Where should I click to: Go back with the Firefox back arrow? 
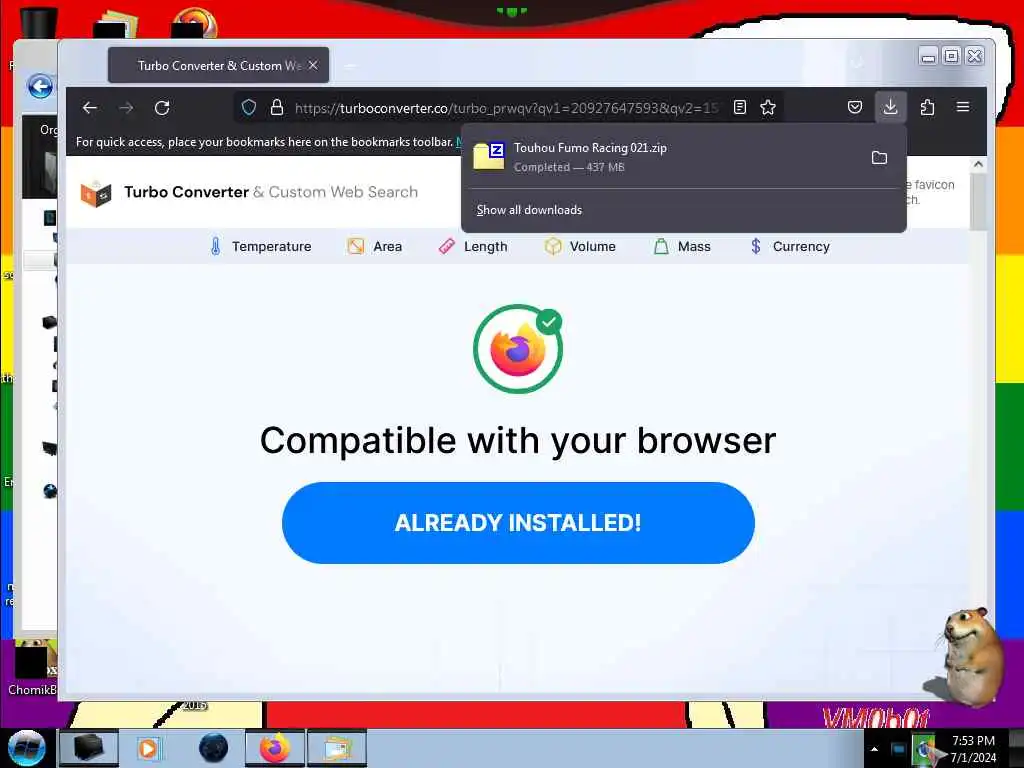pos(90,108)
